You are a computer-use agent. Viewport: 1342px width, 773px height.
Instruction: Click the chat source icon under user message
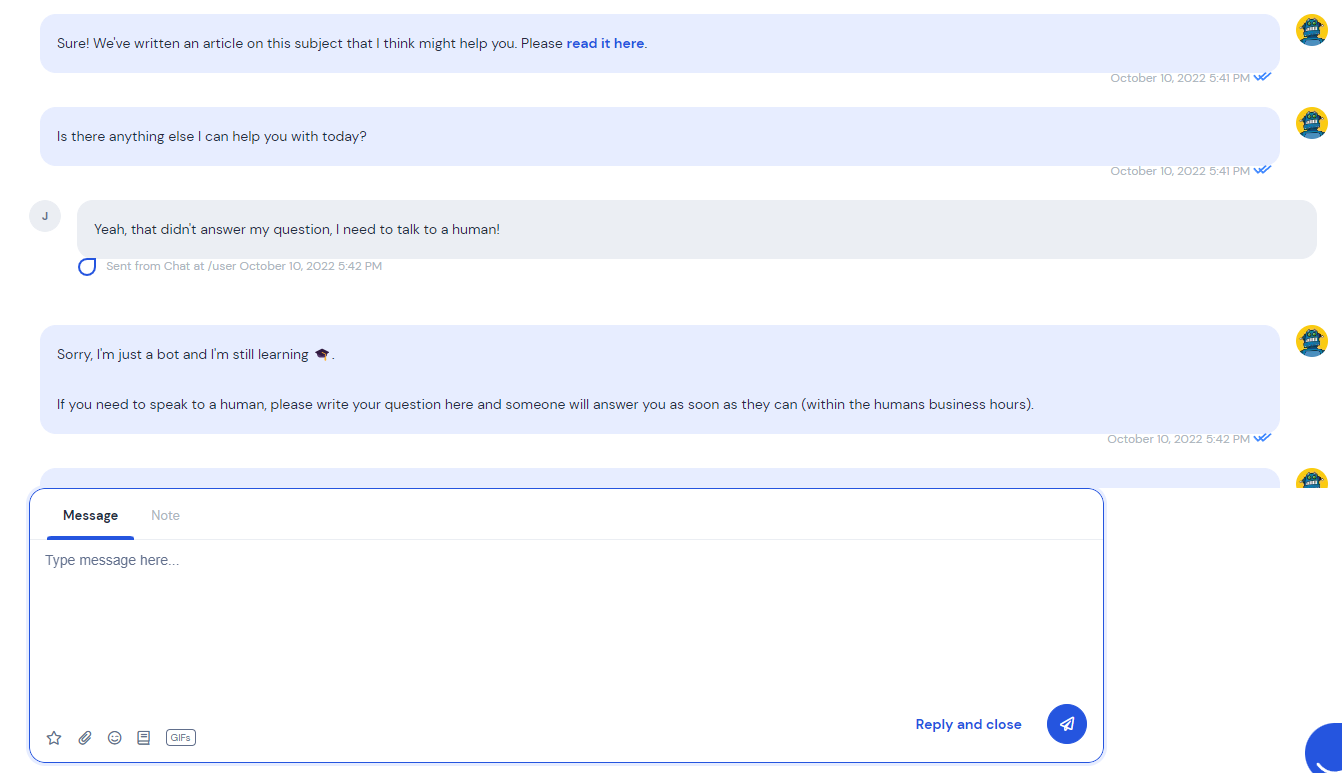(x=87, y=267)
